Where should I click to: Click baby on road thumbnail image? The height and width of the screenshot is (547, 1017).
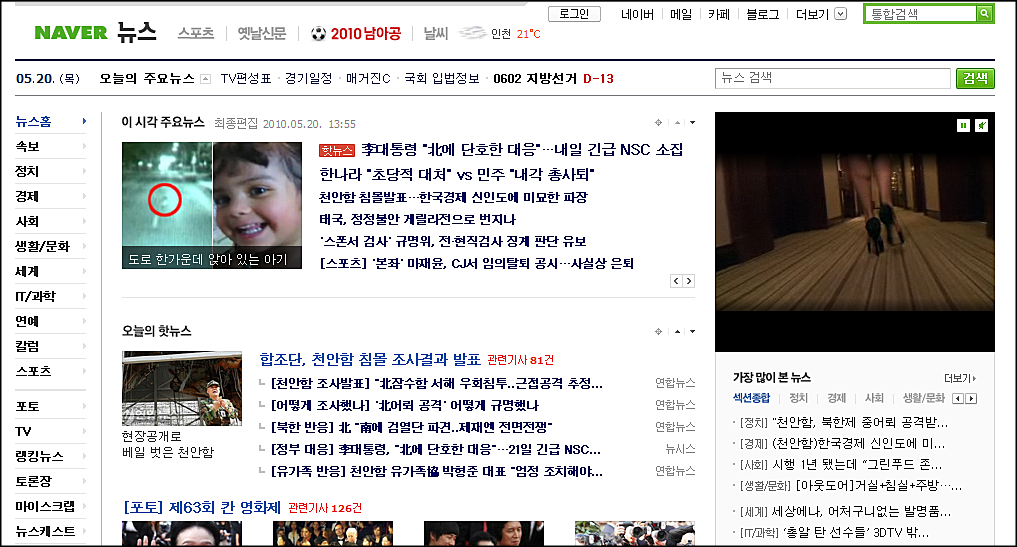pyautogui.click(x=212, y=205)
